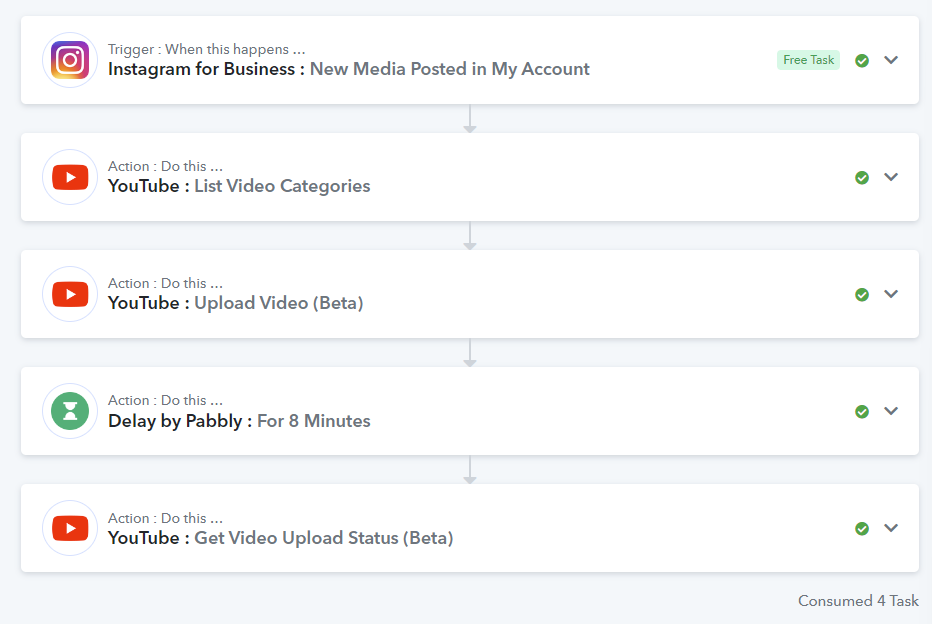Click connector arrow between trigger and first action

(470, 119)
